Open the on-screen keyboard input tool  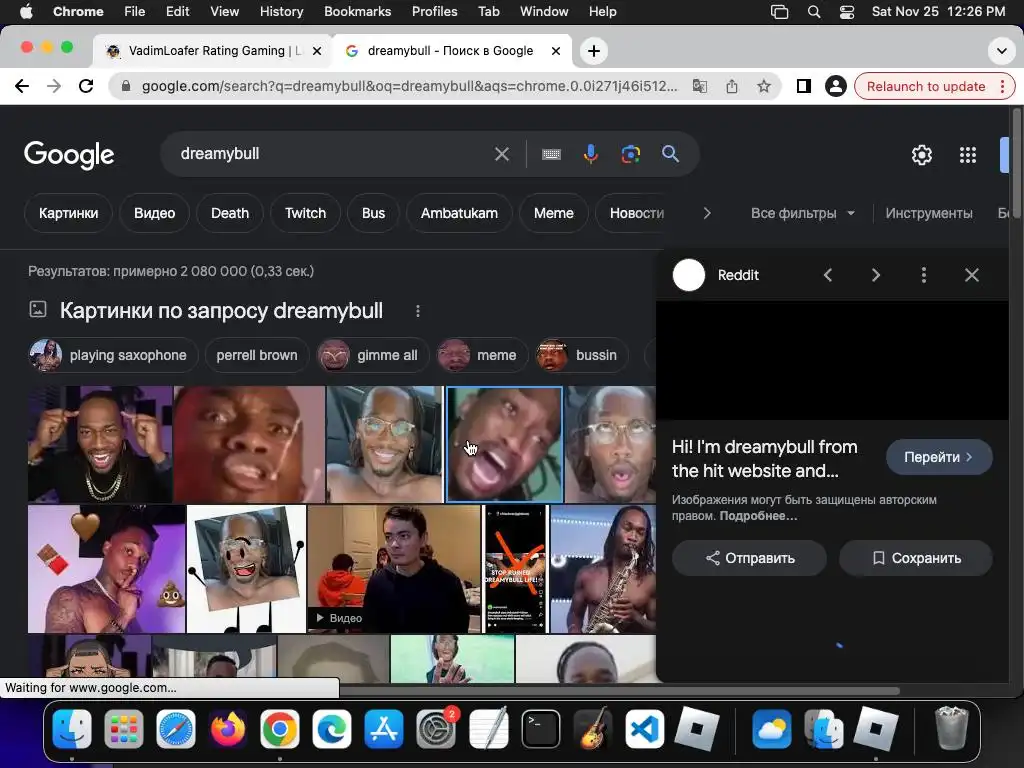[551, 154]
